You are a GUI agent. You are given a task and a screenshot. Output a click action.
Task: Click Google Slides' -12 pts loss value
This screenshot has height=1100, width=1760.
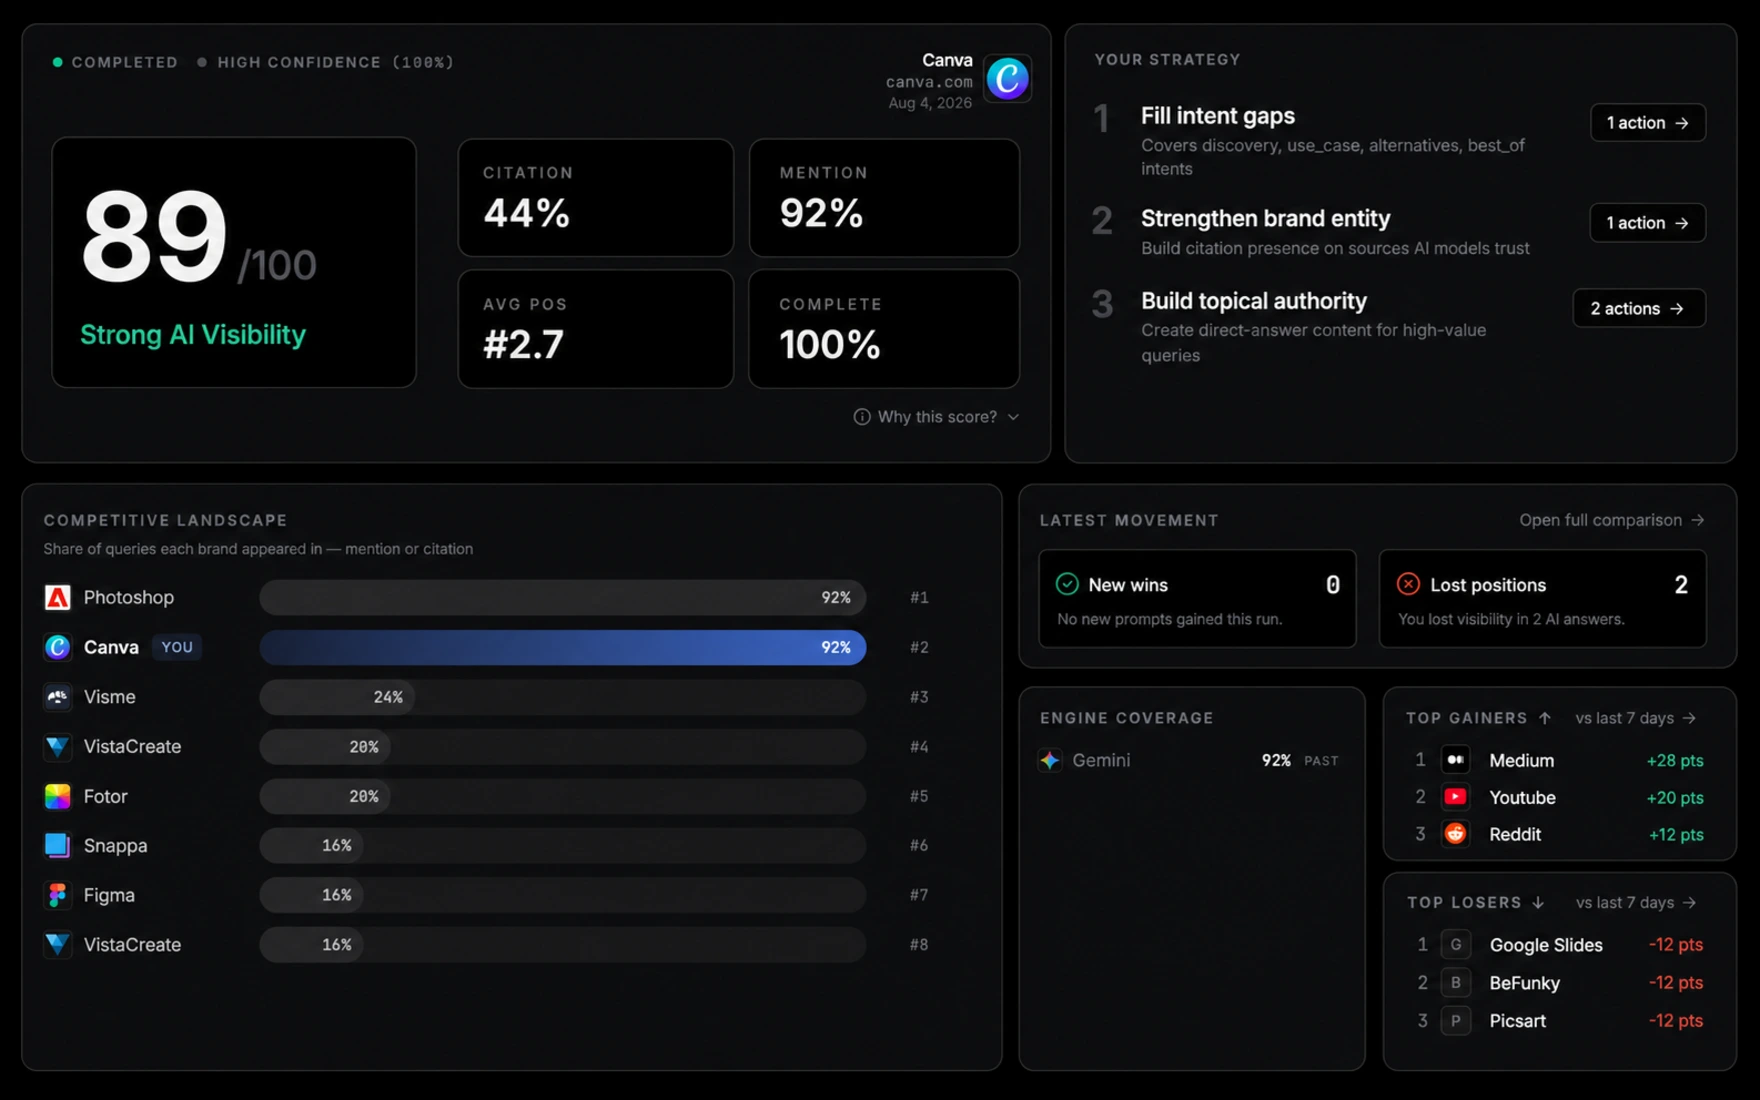pos(1676,945)
